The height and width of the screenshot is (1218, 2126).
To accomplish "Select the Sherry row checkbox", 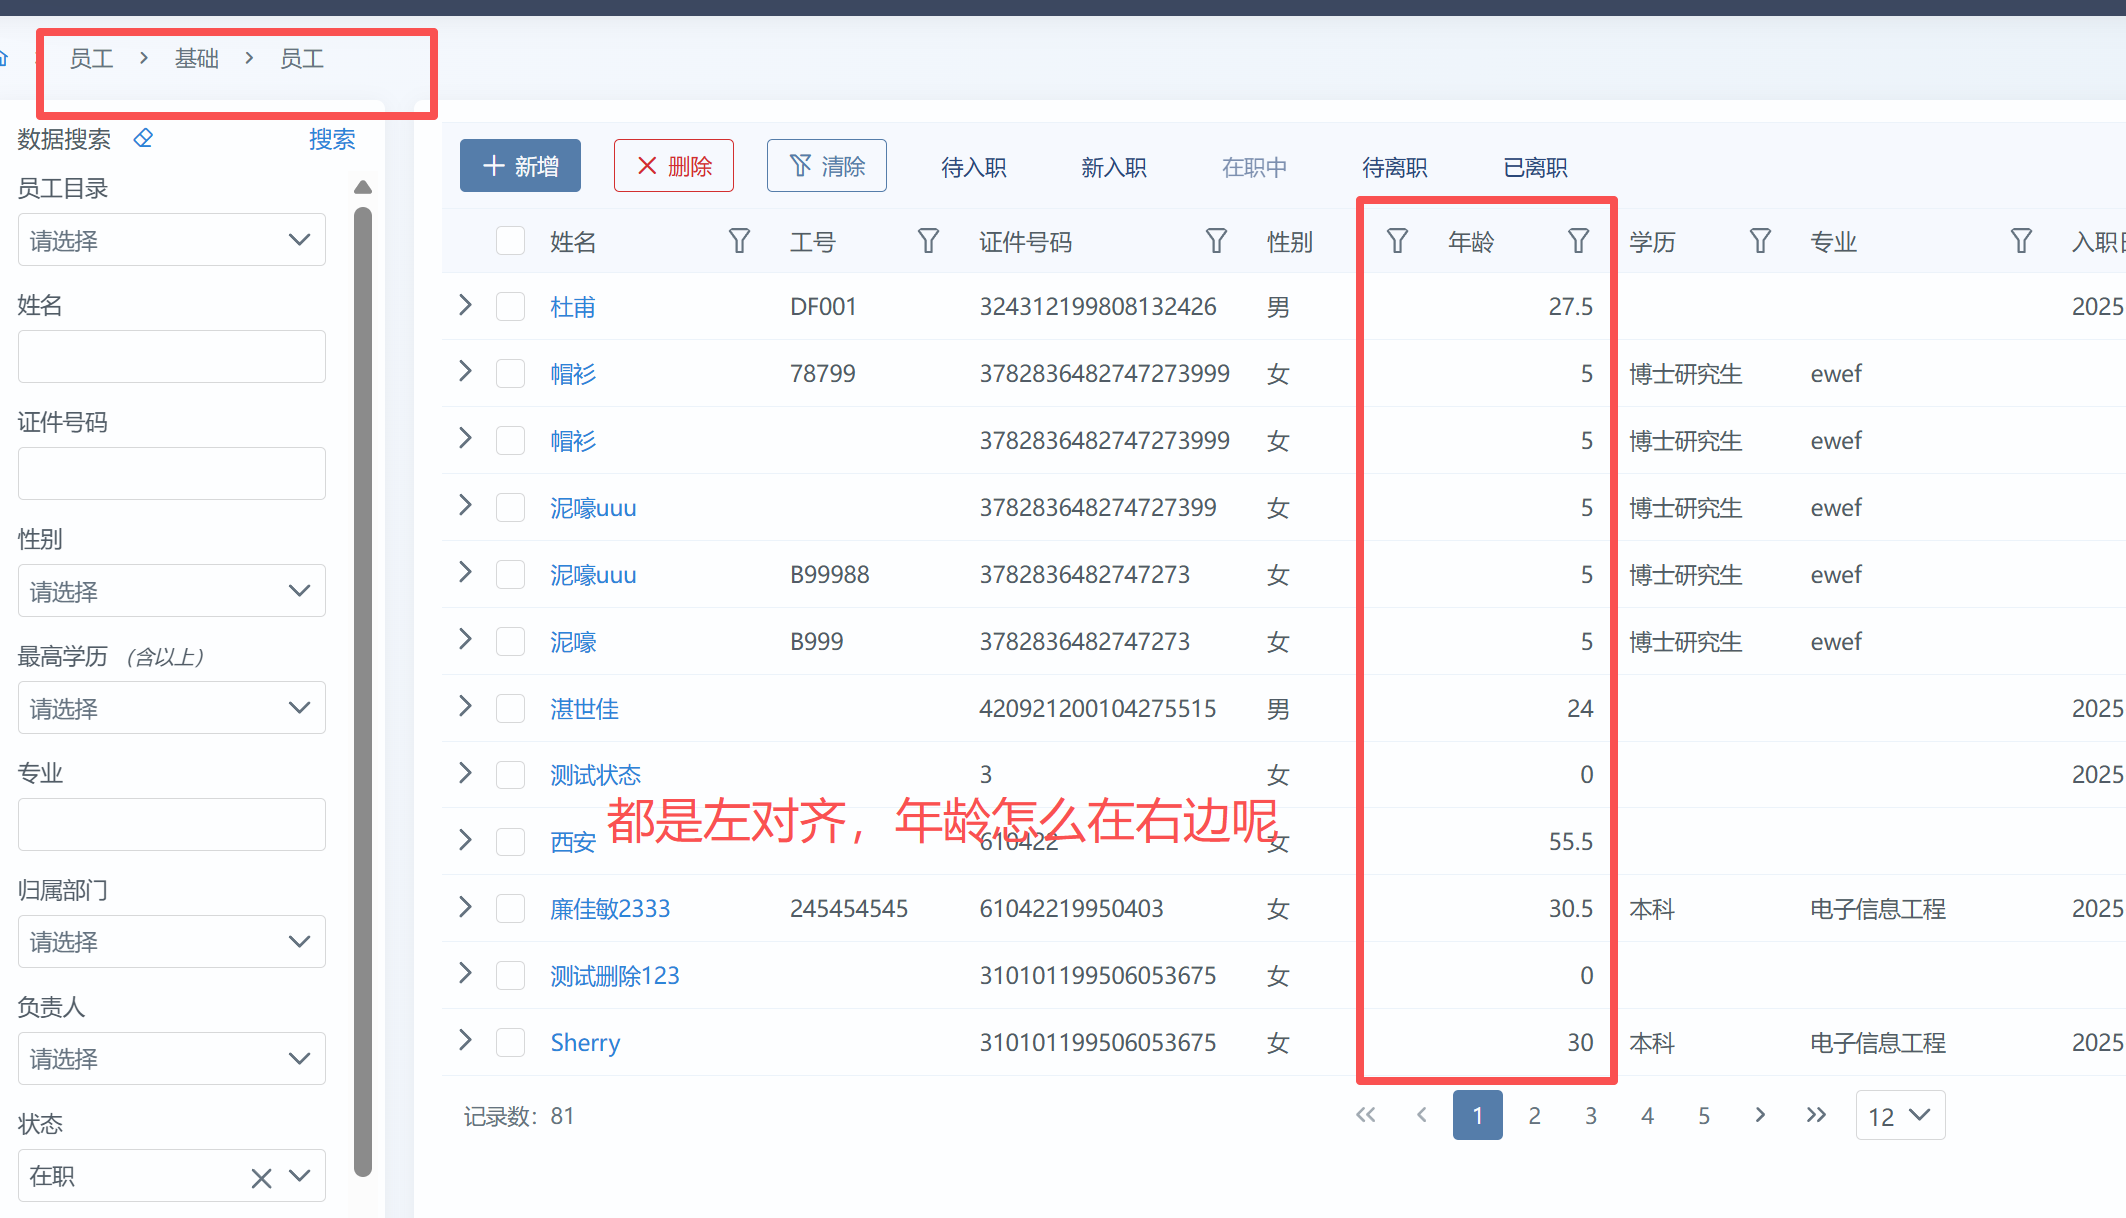I will tap(511, 1042).
